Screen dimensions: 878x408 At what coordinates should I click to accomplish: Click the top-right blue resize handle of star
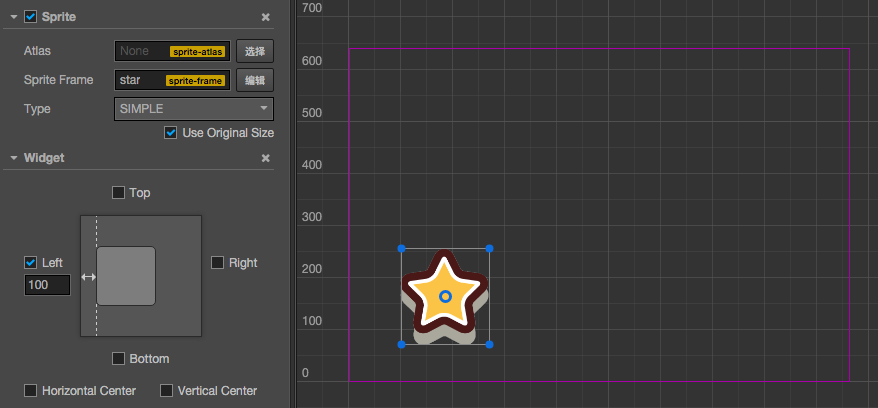click(x=489, y=248)
